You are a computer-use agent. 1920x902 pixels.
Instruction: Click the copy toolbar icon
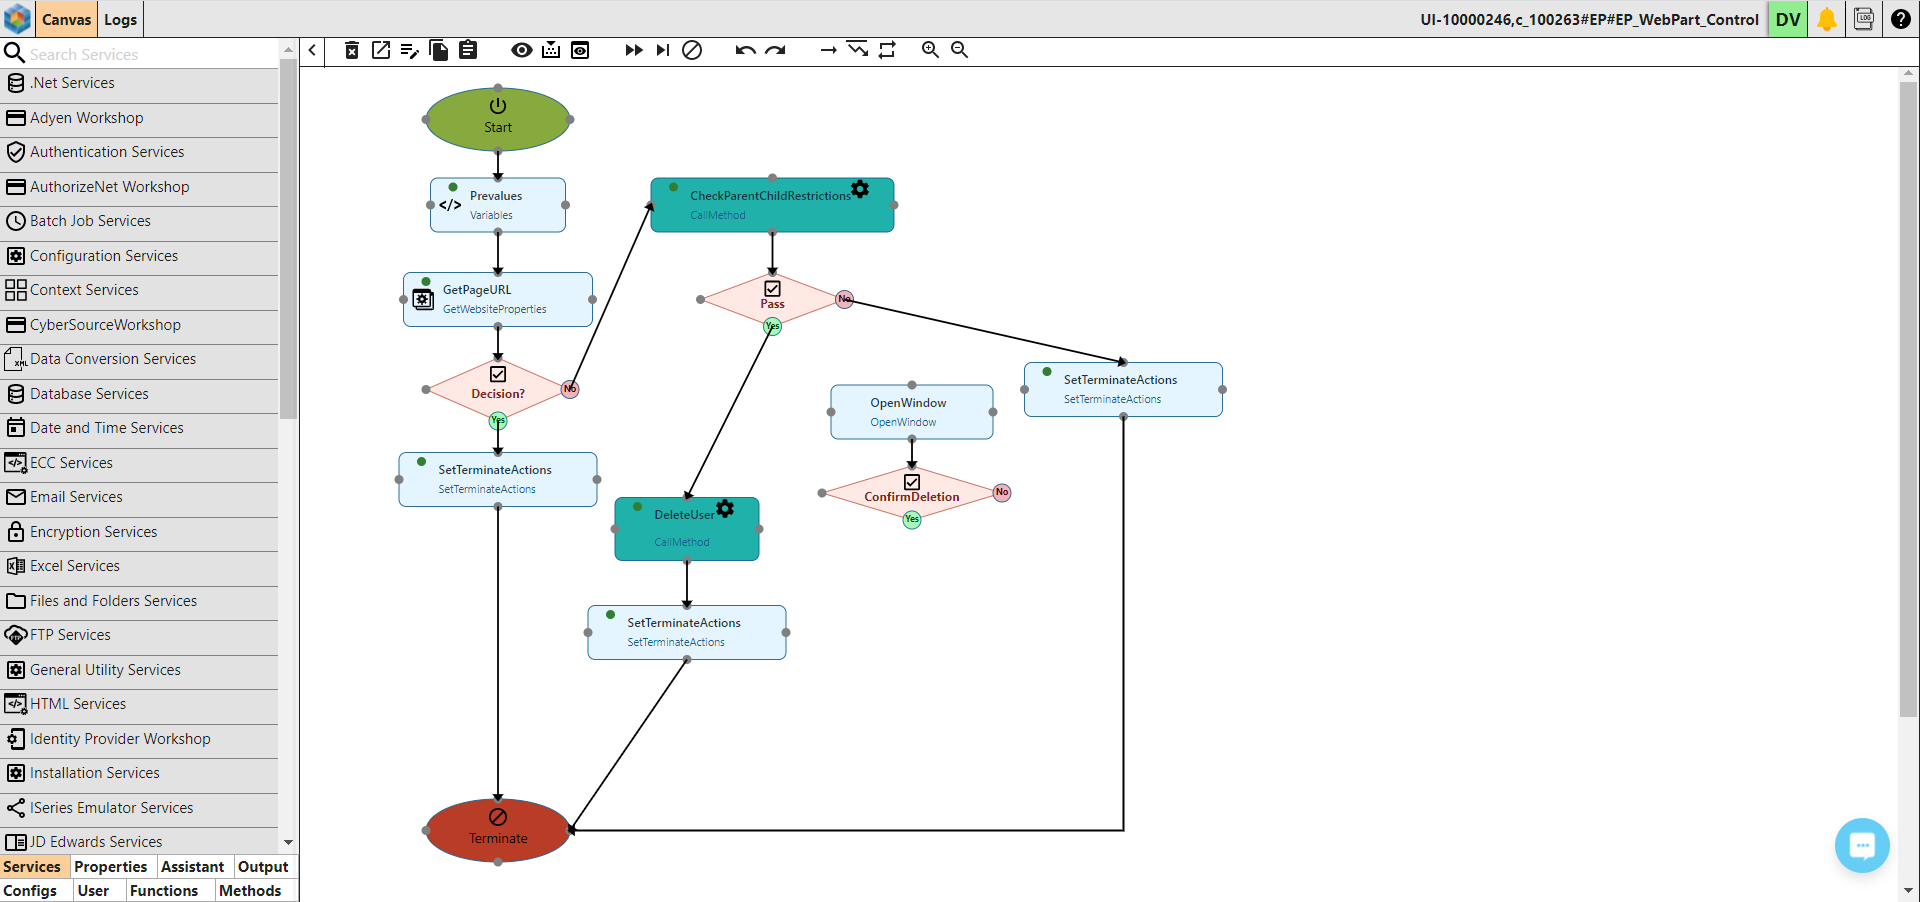click(438, 50)
